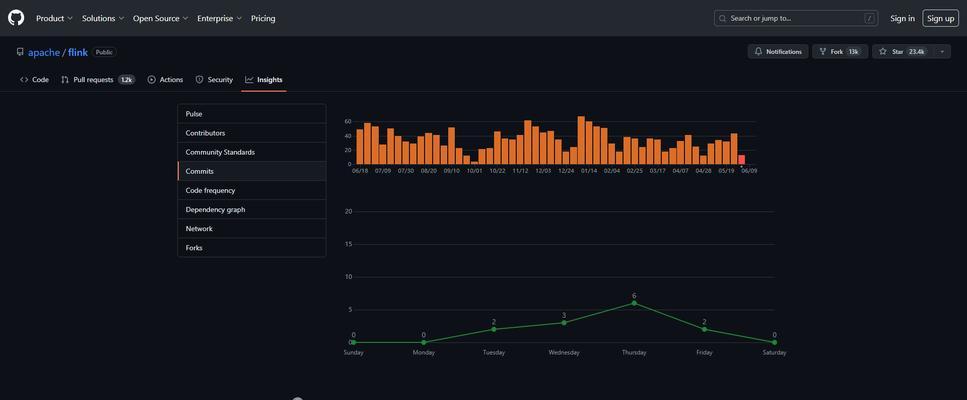Open Code frequency in sidebar
This screenshot has width=967, height=400.
pos(252,190)
